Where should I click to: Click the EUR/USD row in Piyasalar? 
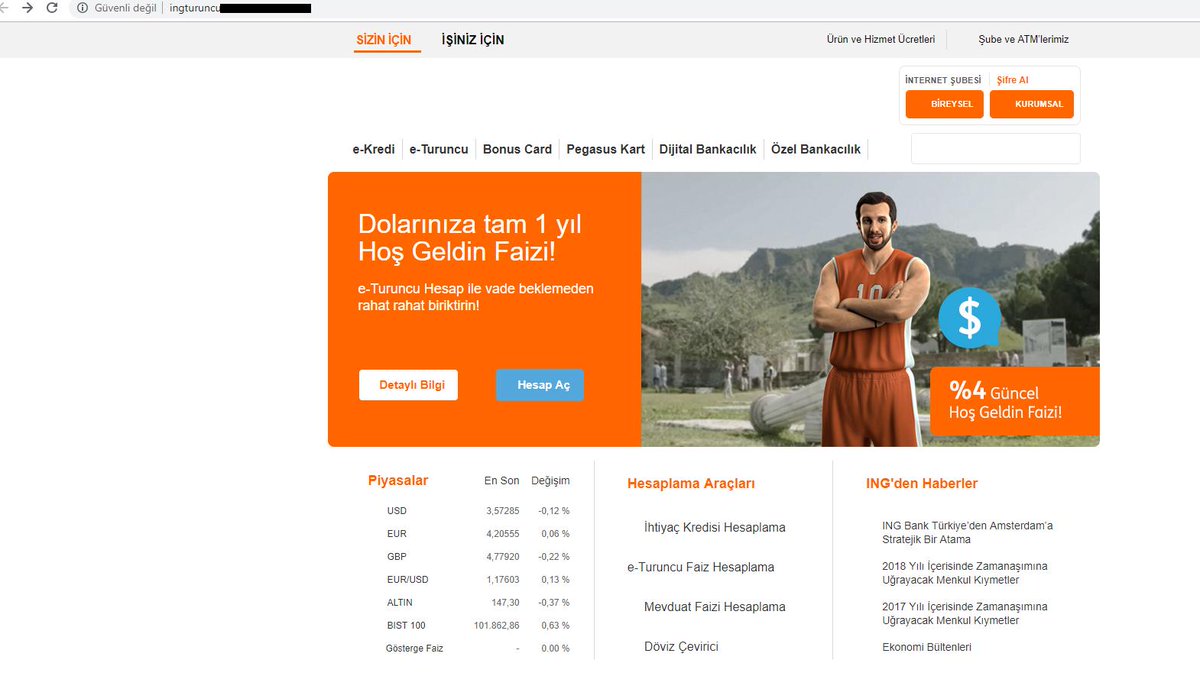pyautogui.click(x=478, y=580)
